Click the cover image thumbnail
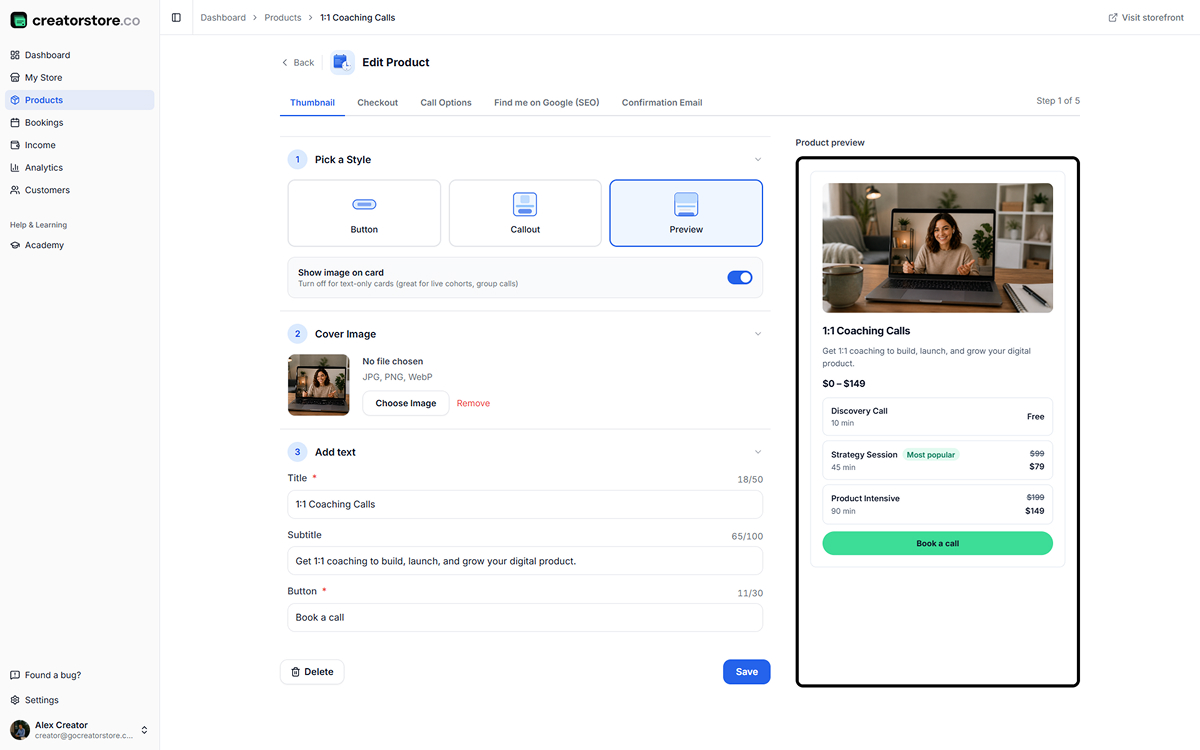Viewport: 1200px width, 750px height. [319, 385]
